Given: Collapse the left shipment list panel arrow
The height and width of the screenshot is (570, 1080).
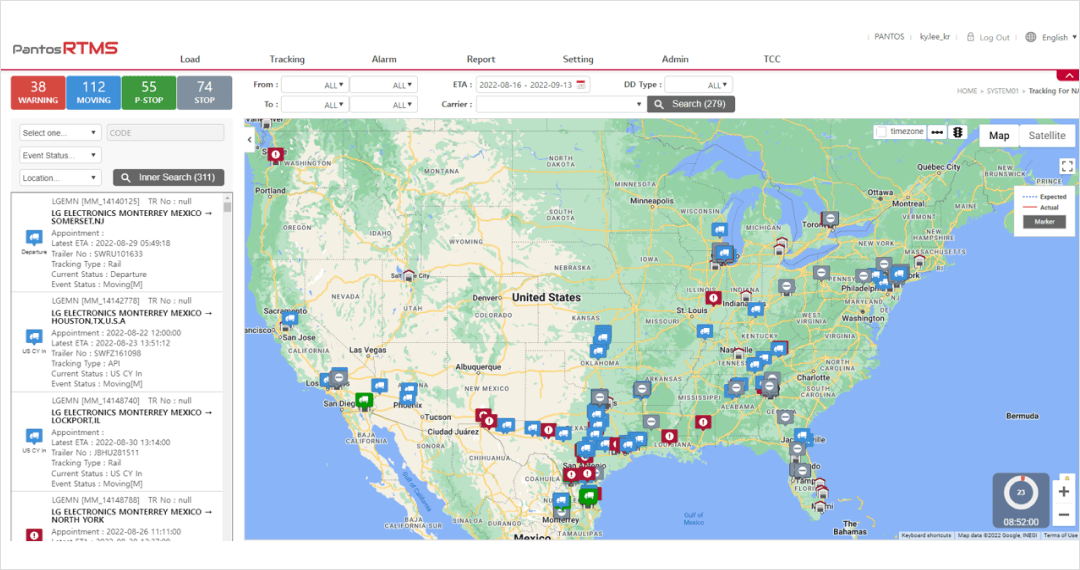Looking at the screenshot, I should point(249,139).
